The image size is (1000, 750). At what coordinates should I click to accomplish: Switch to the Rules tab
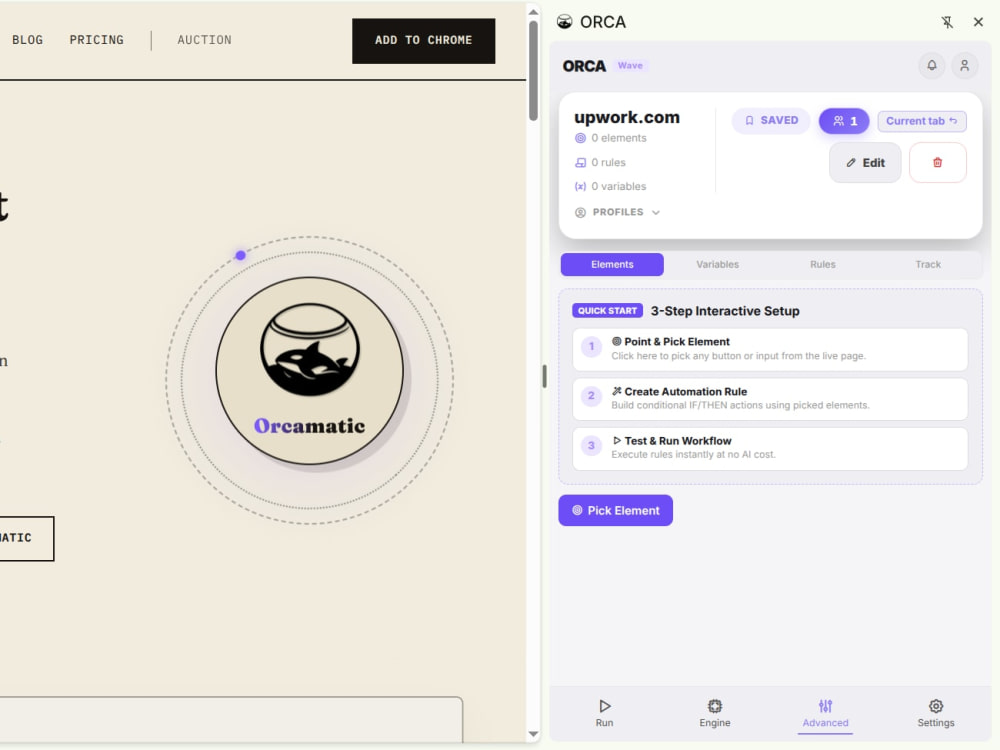[823, 265]
